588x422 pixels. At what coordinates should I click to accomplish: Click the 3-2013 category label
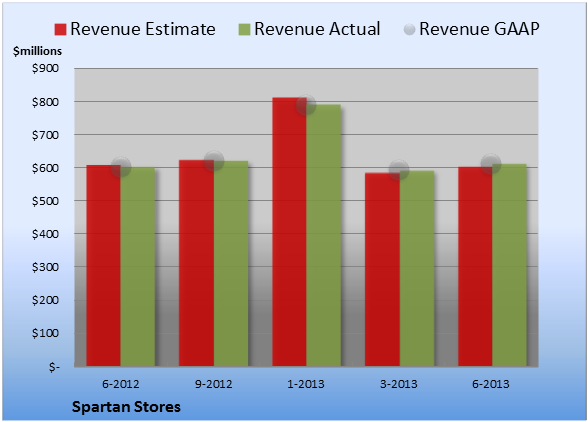click(x=399, y=384)
